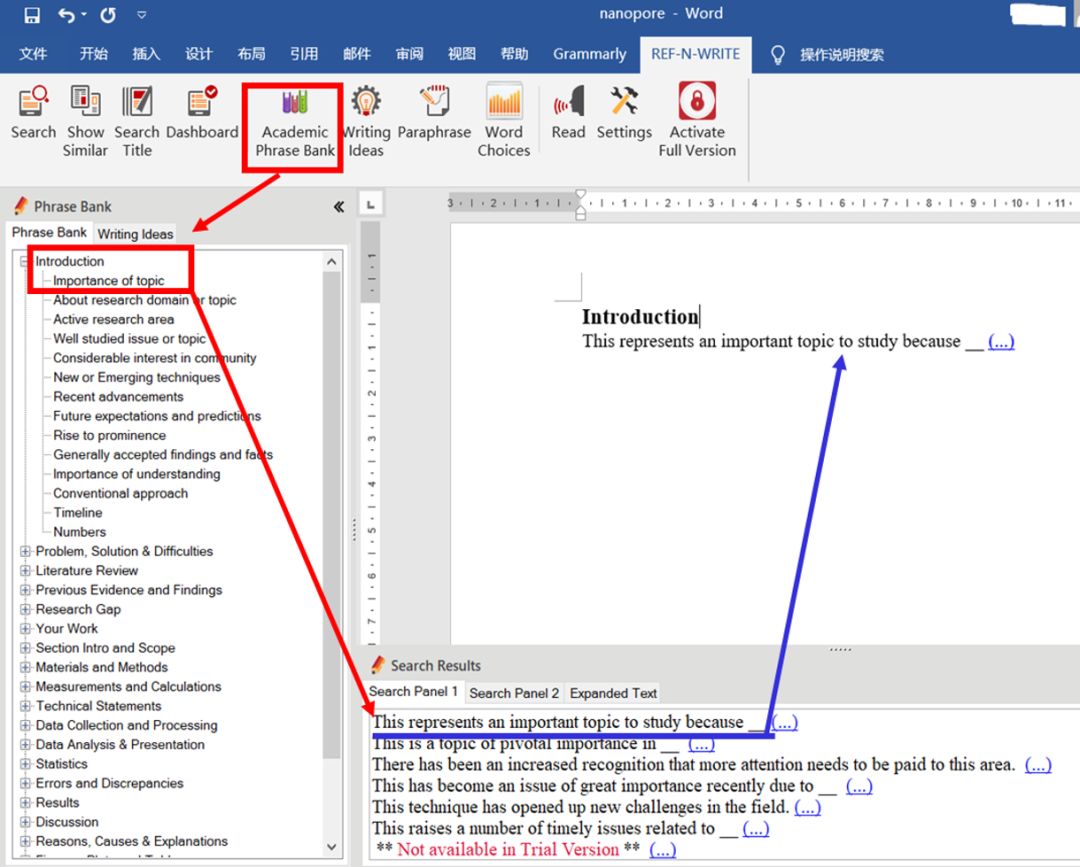Select the Numbers tree item
This screenshot has width=1080, height=867.
80,532
